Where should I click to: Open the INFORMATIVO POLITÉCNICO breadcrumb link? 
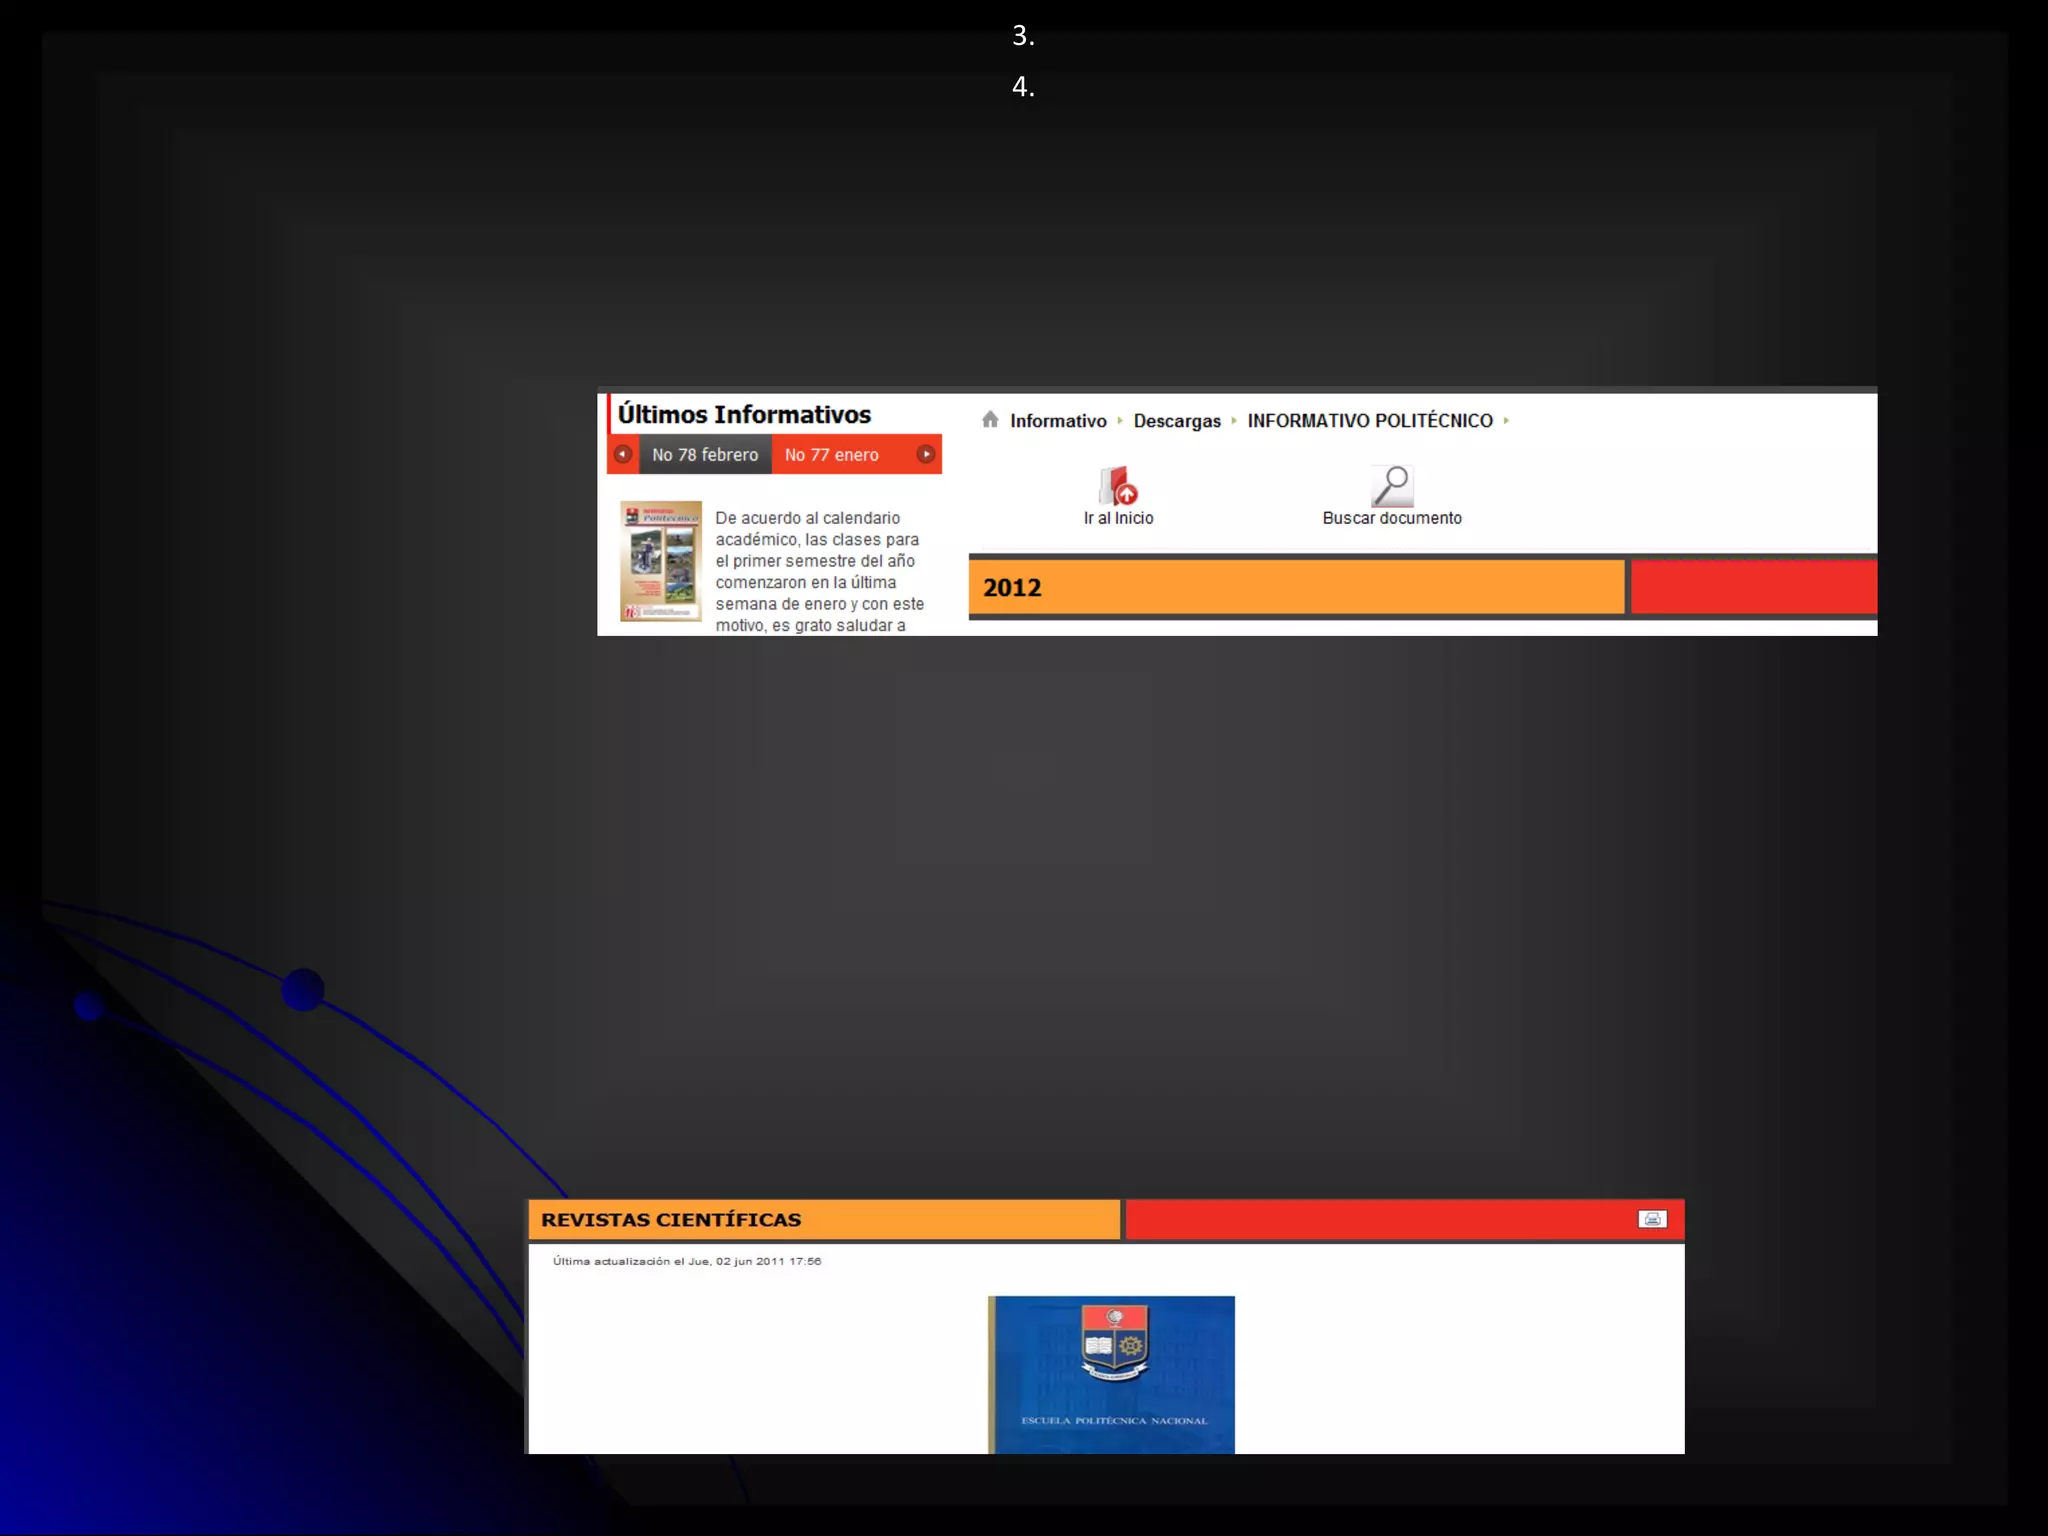1369,421
